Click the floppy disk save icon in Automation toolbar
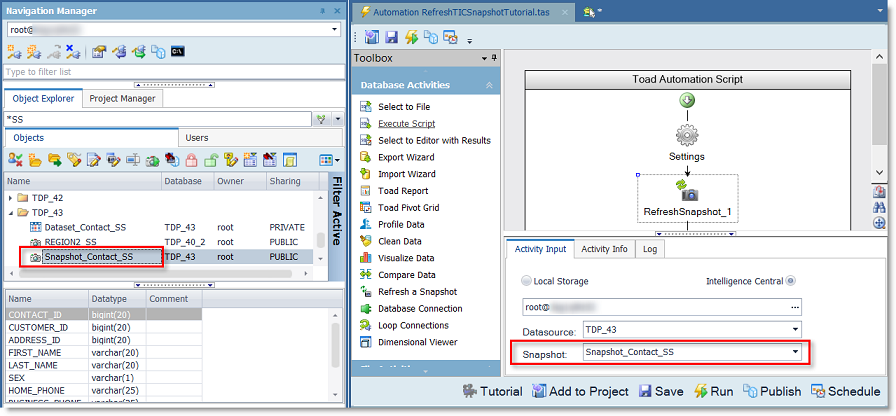896x416 pixels. pyautogui.click(x=391, y=37)
